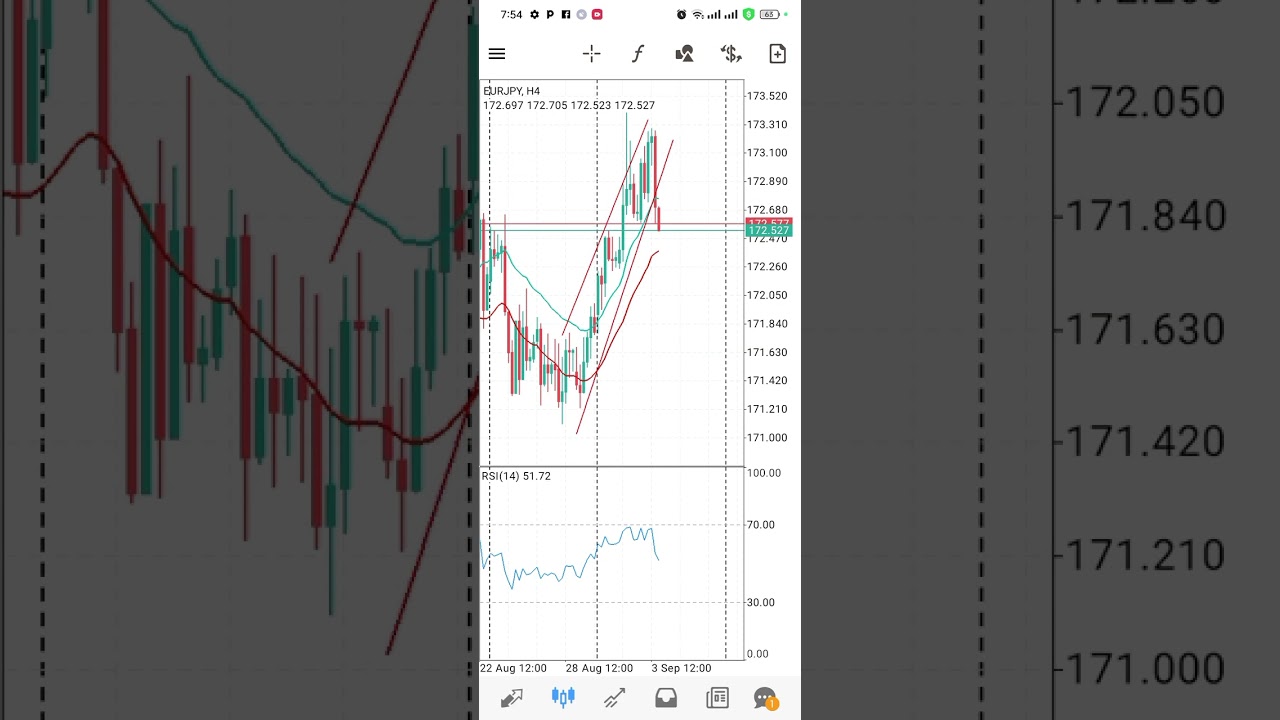Image resolution: width=1280 pixels, height=720 pixels.
Task: Tap the P app notification icon in status bar
Action: [x=550, y=15]
